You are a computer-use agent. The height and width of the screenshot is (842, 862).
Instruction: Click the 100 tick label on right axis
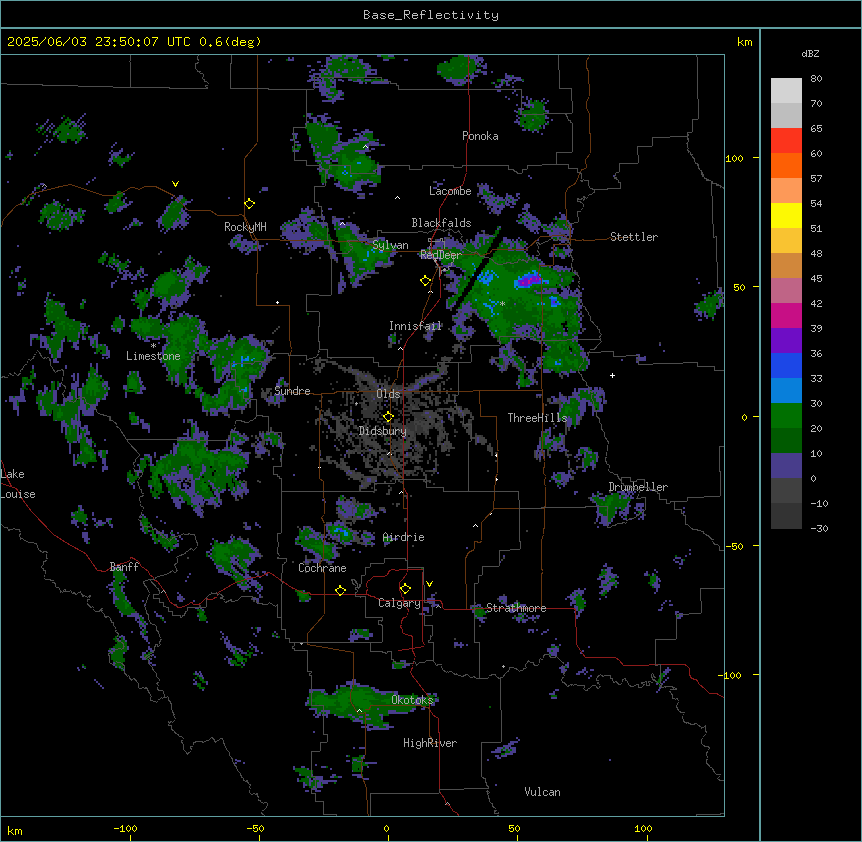(734, 158)
